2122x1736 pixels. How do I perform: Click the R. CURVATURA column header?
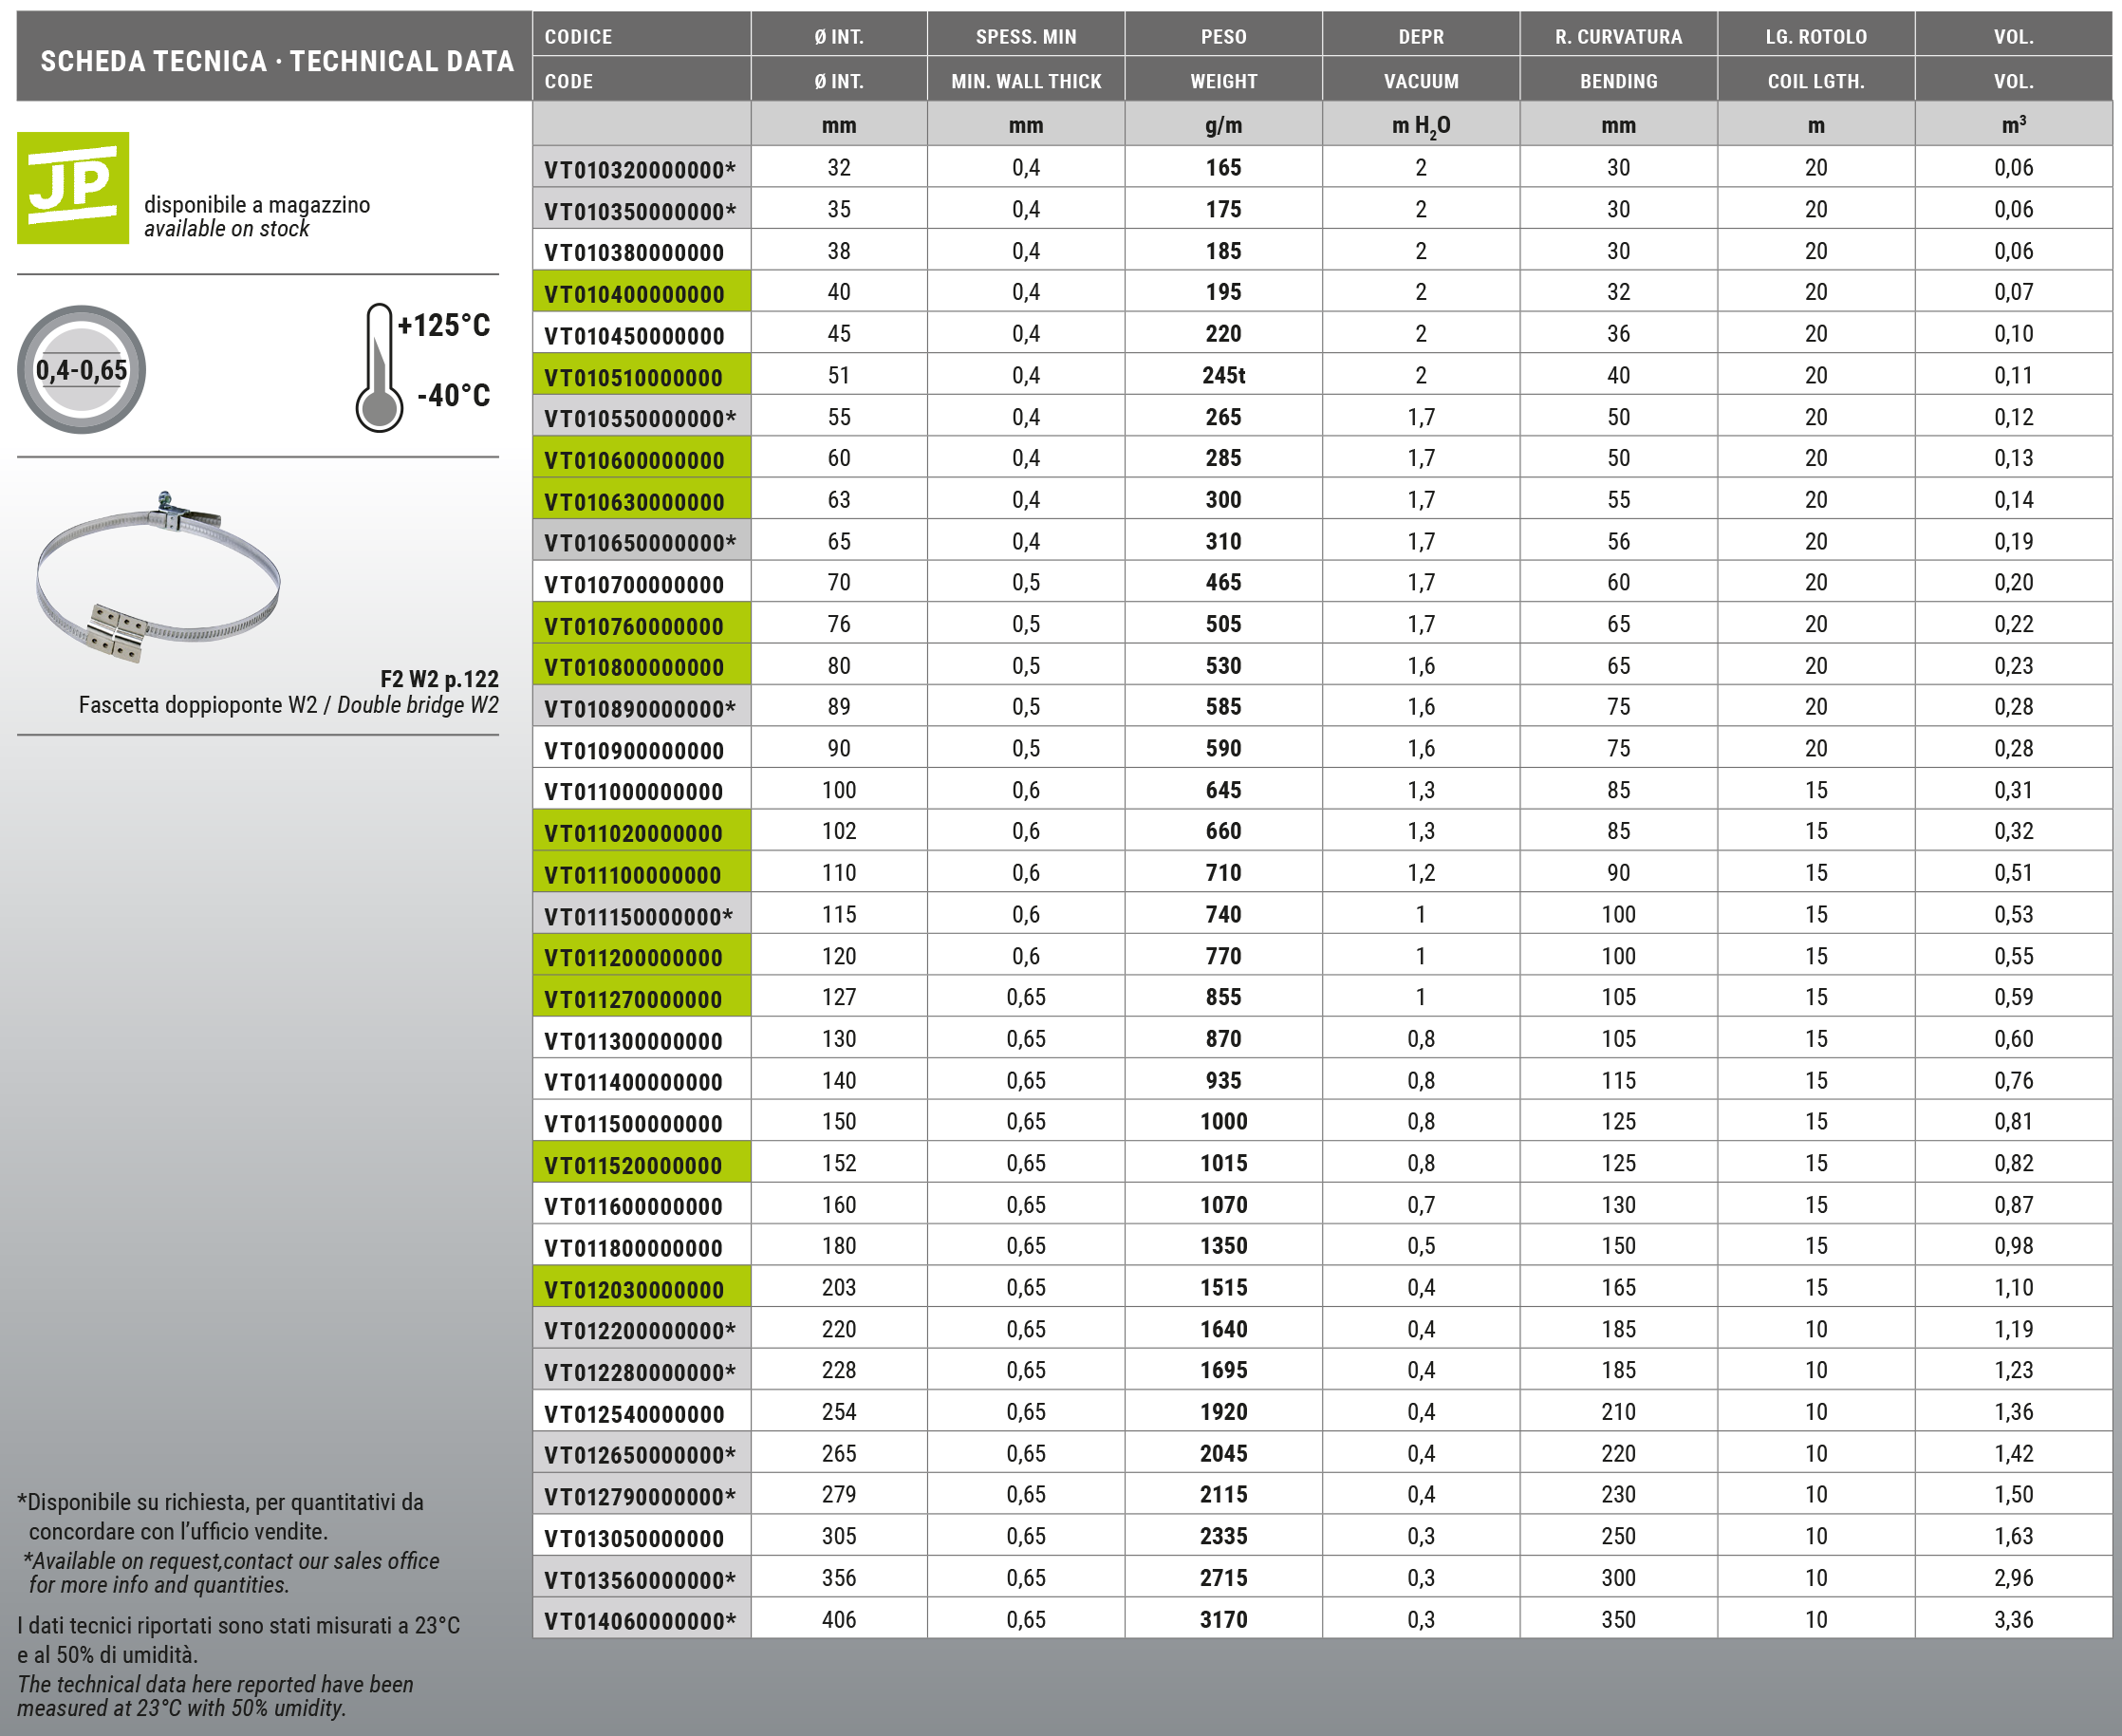[x=1618, y=37]
